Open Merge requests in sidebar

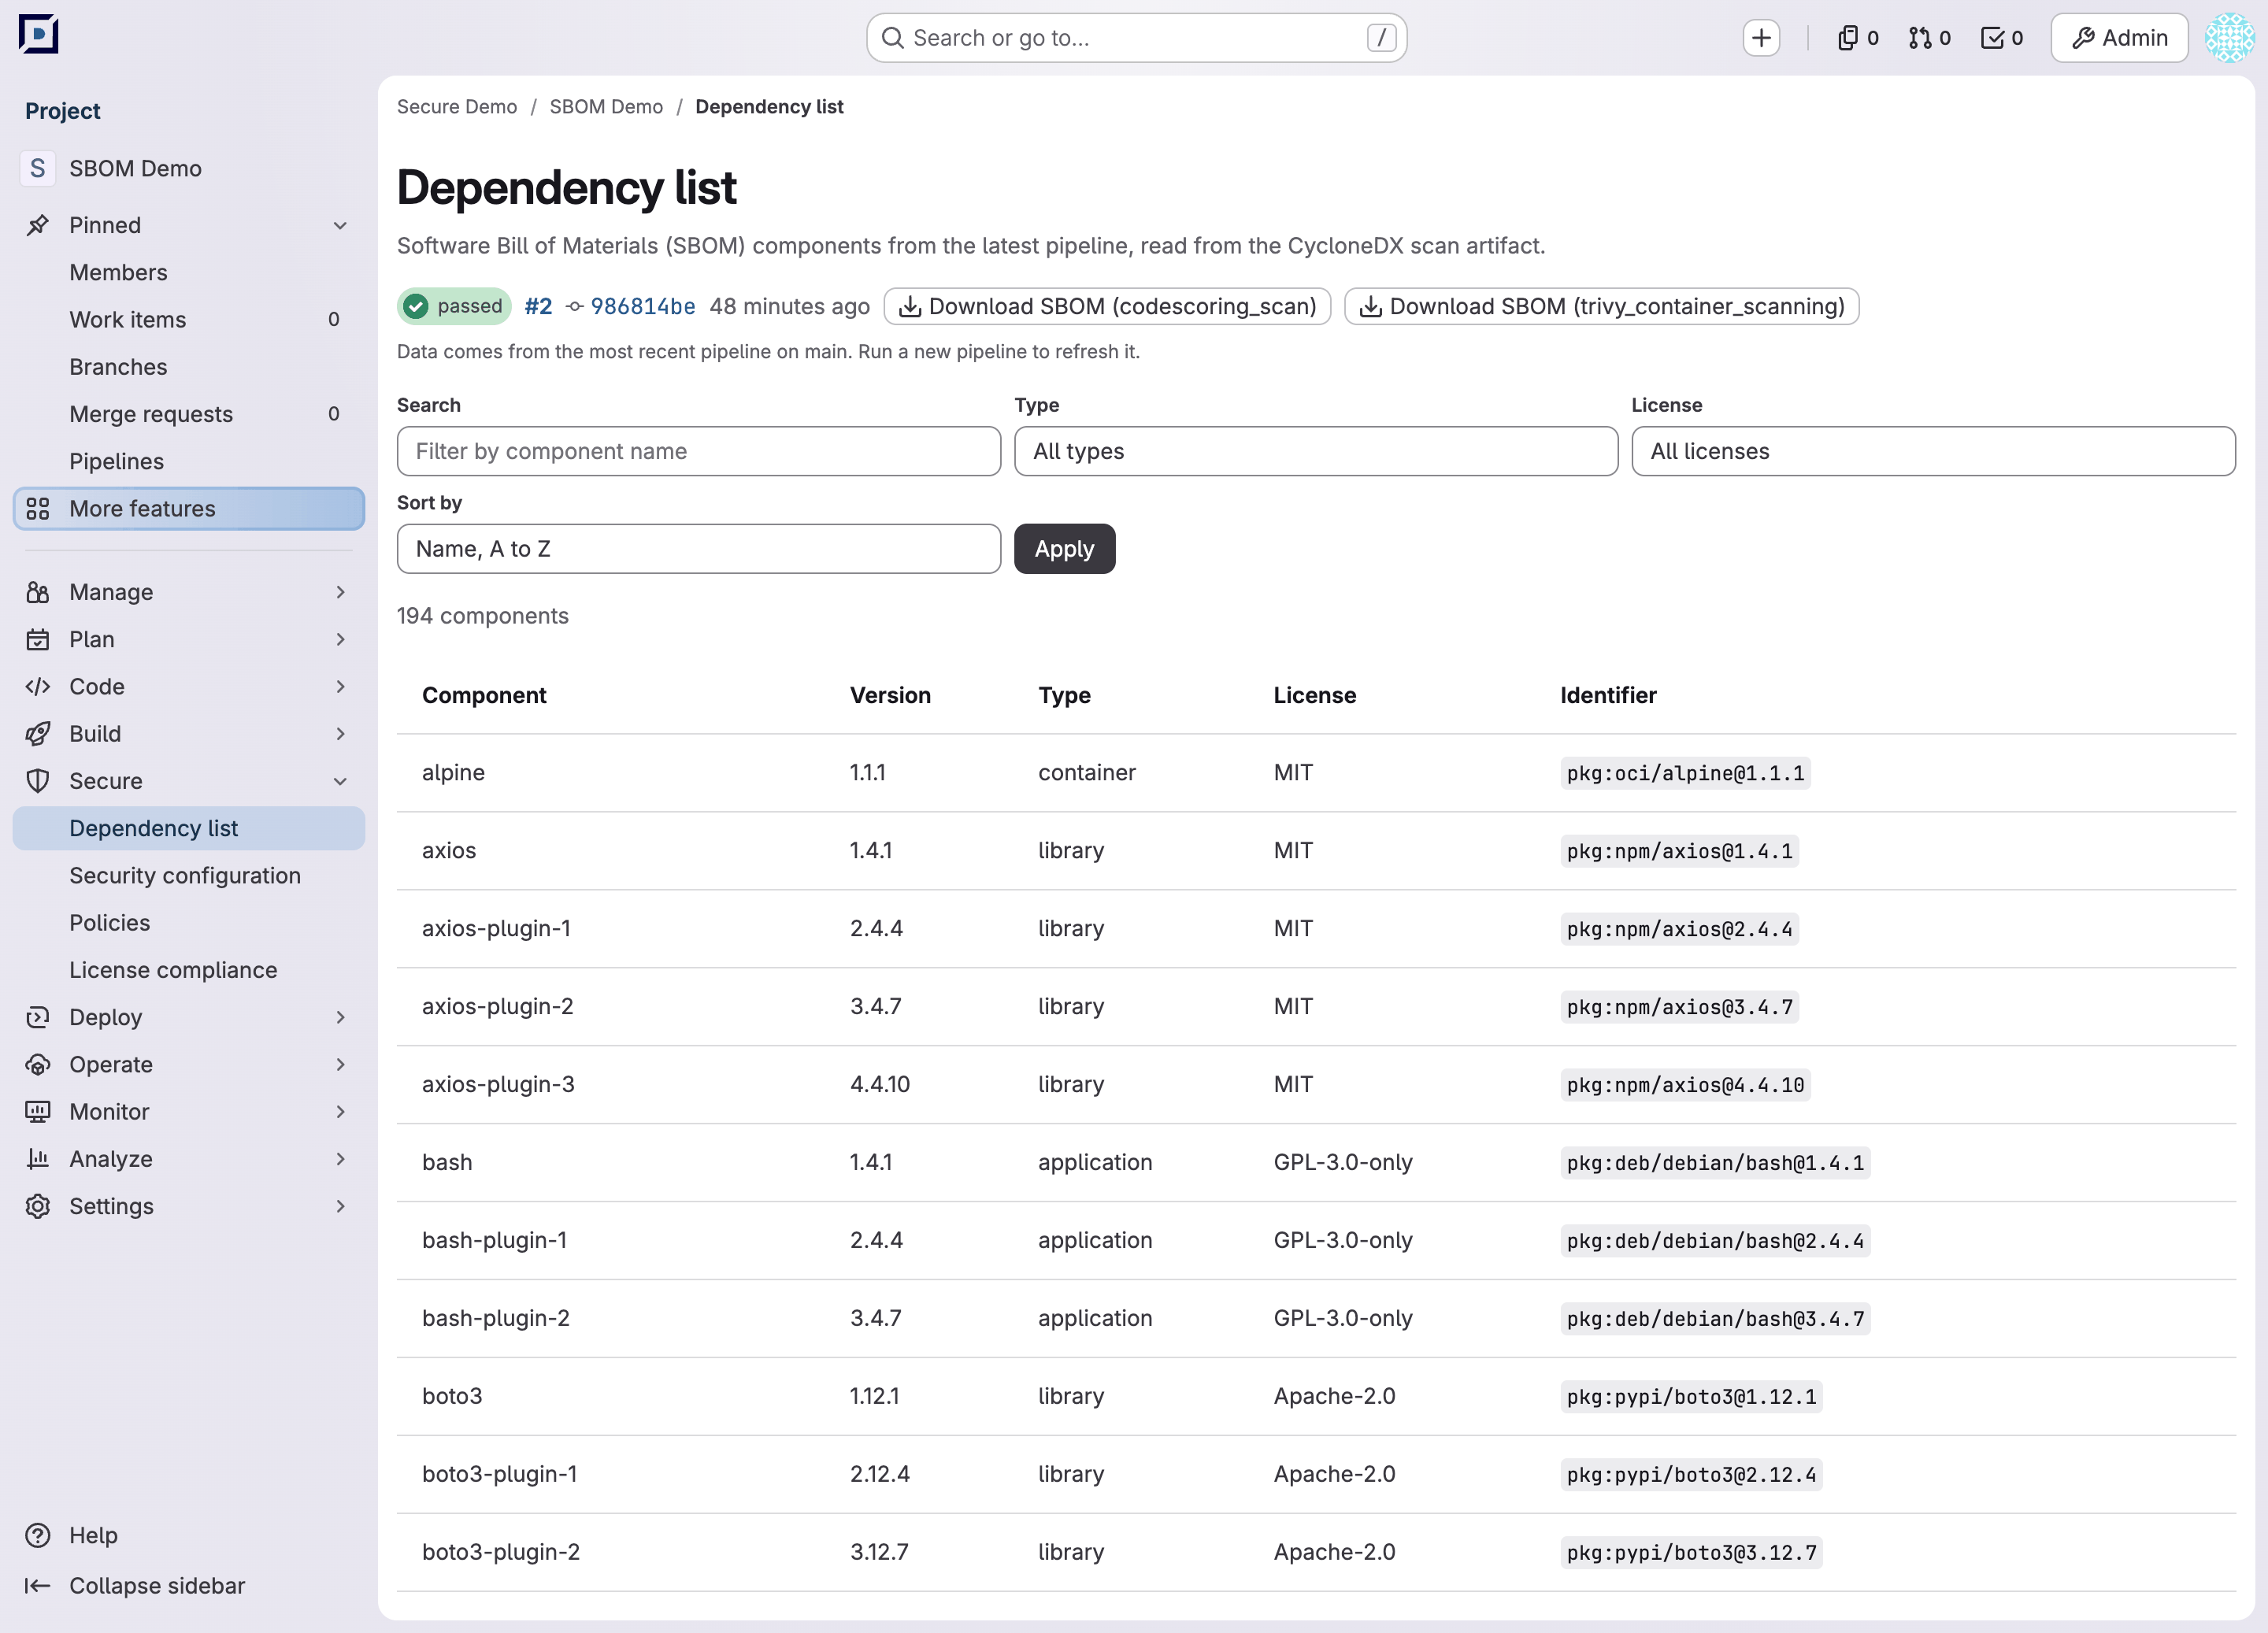click(189, 414)
